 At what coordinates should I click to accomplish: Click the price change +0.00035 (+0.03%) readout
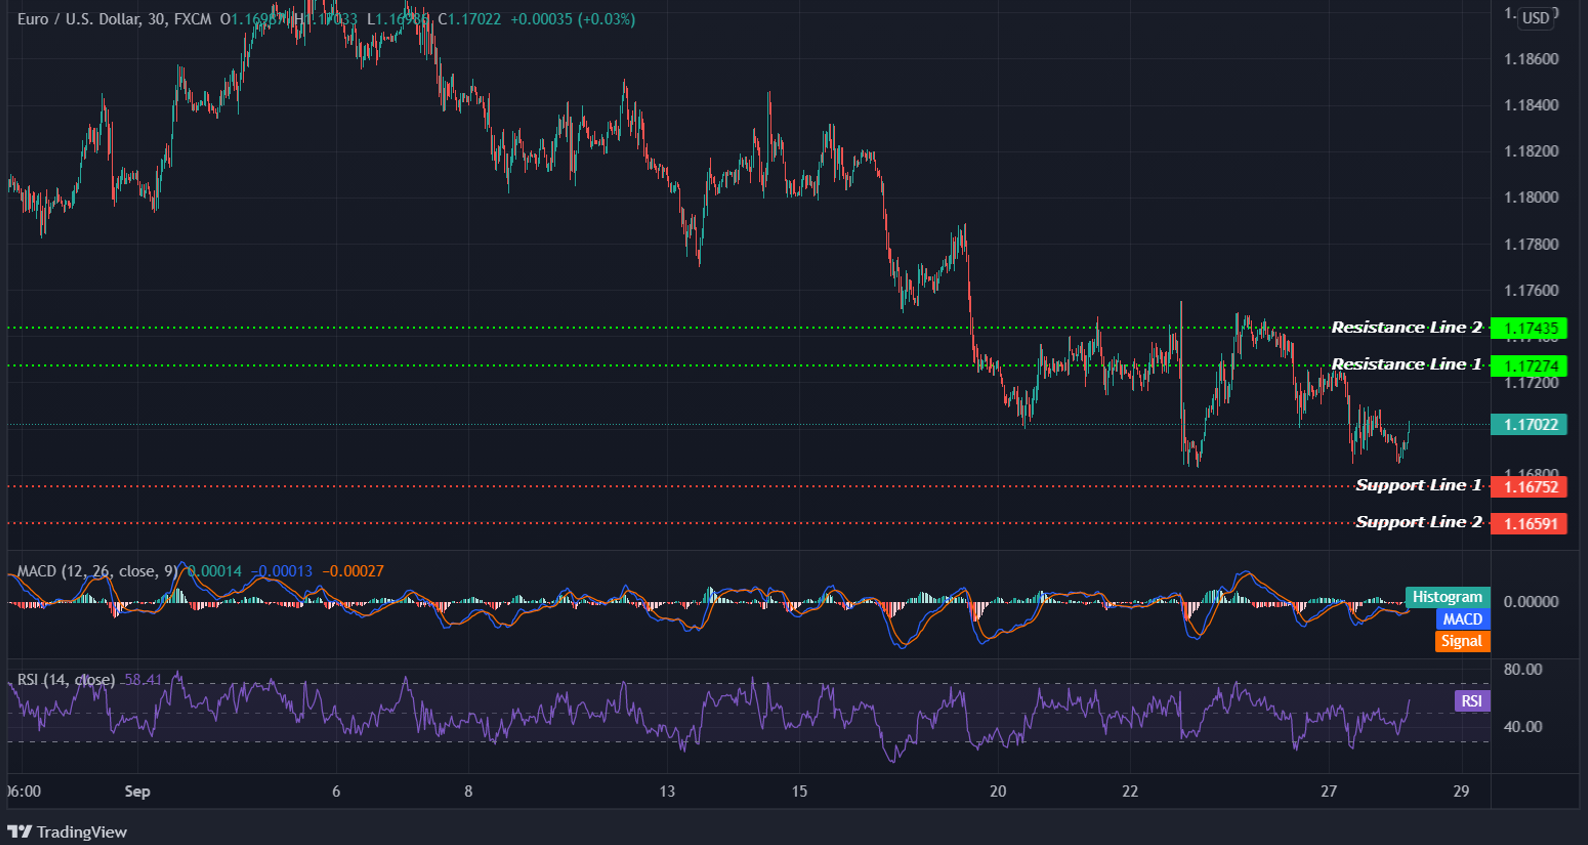point(572,19)
